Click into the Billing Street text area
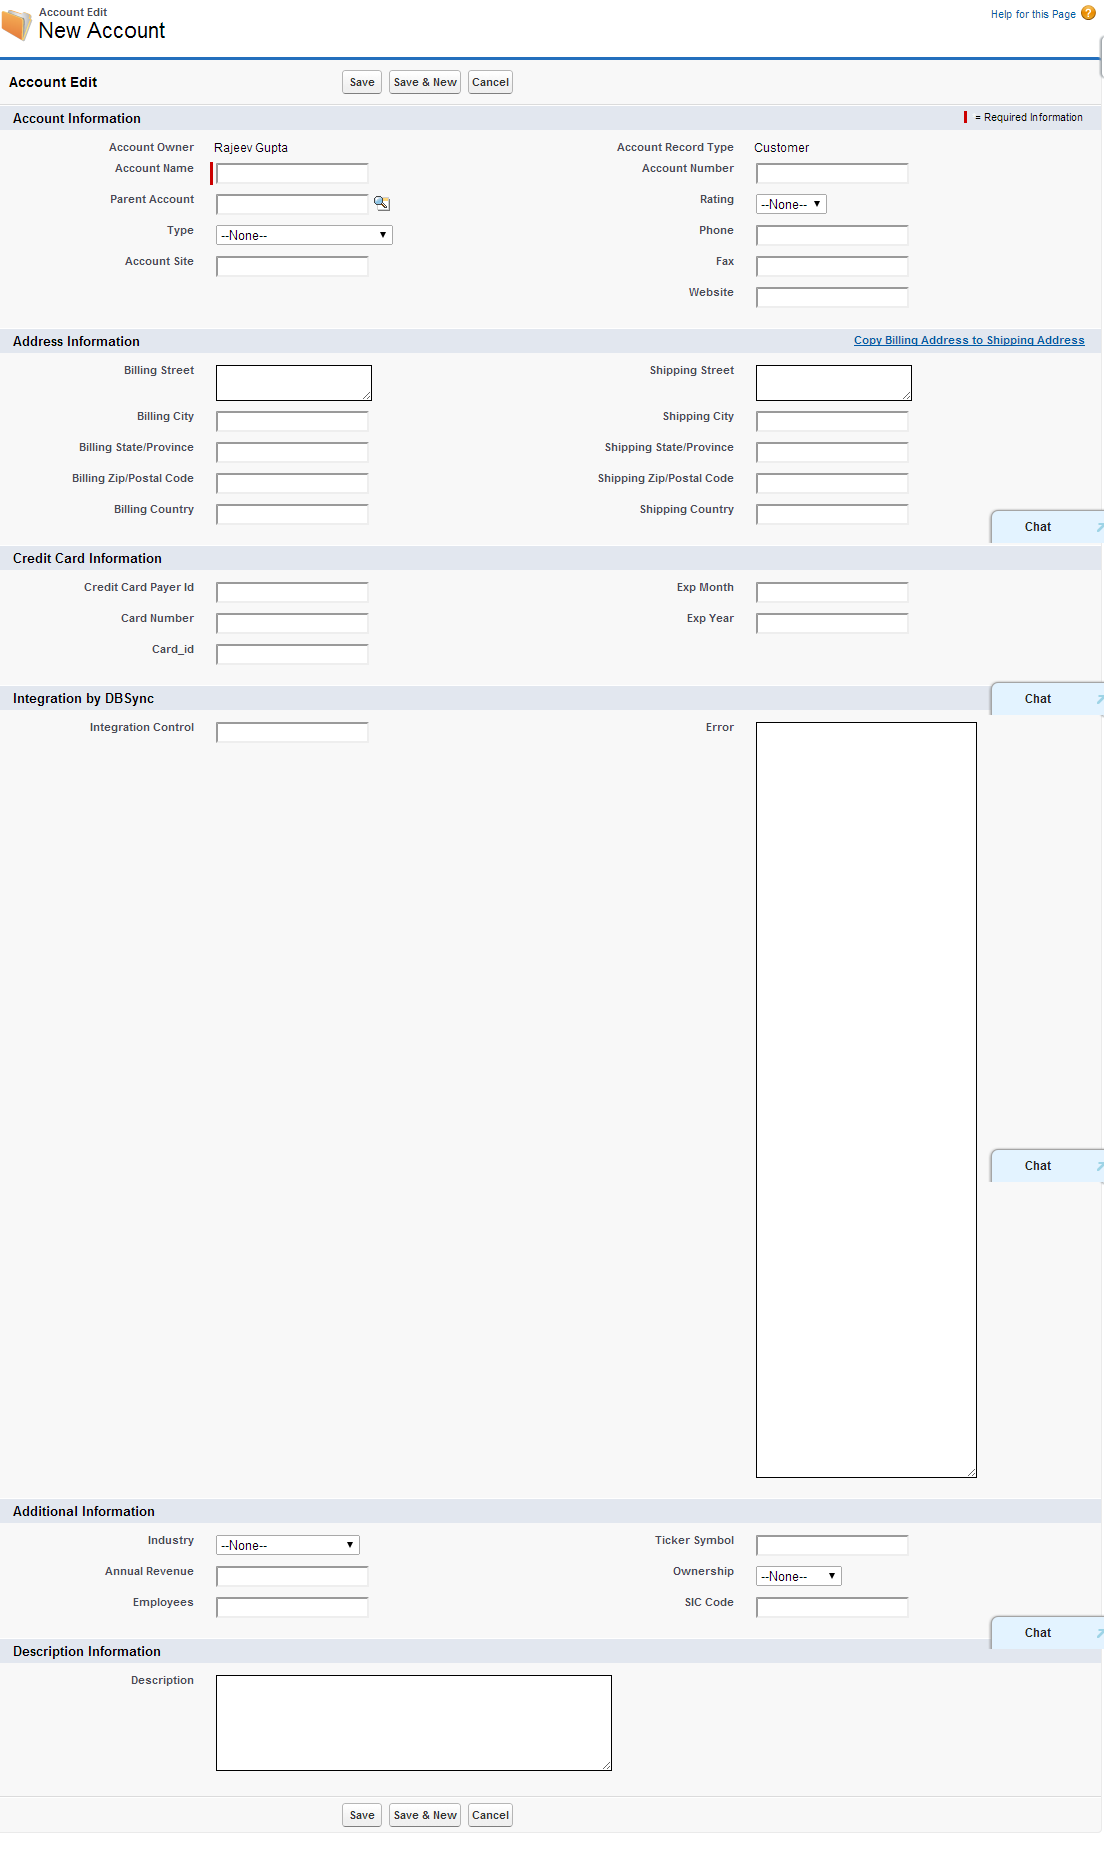The height and width of the screenshot is (1859, 1104). tap(293, 383)
